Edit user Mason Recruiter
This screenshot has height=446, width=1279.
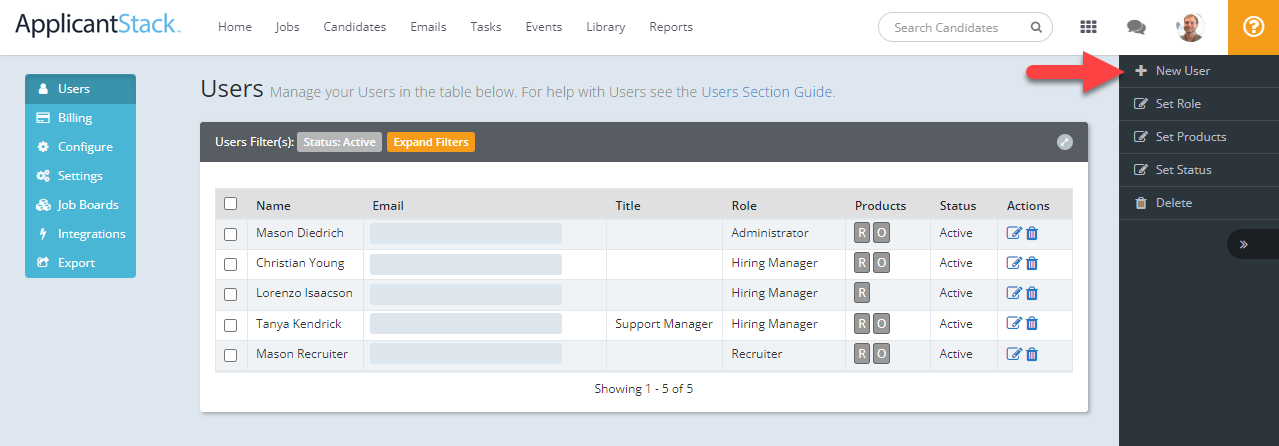1014,354
